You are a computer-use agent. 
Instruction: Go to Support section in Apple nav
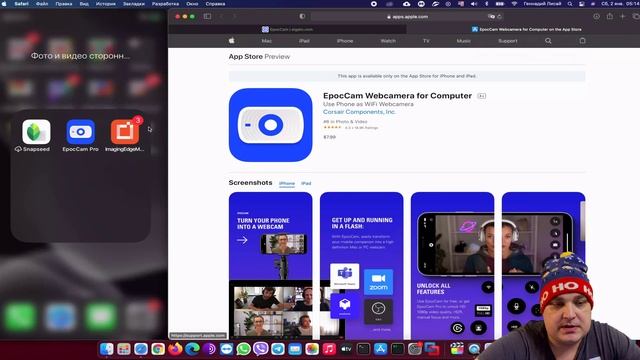point(508,41)
